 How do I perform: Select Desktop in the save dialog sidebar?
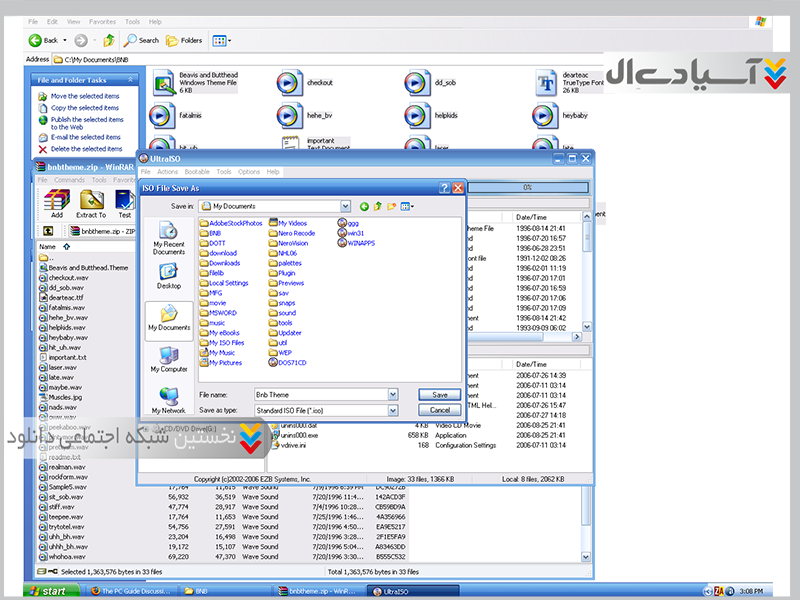coord(168,277)
